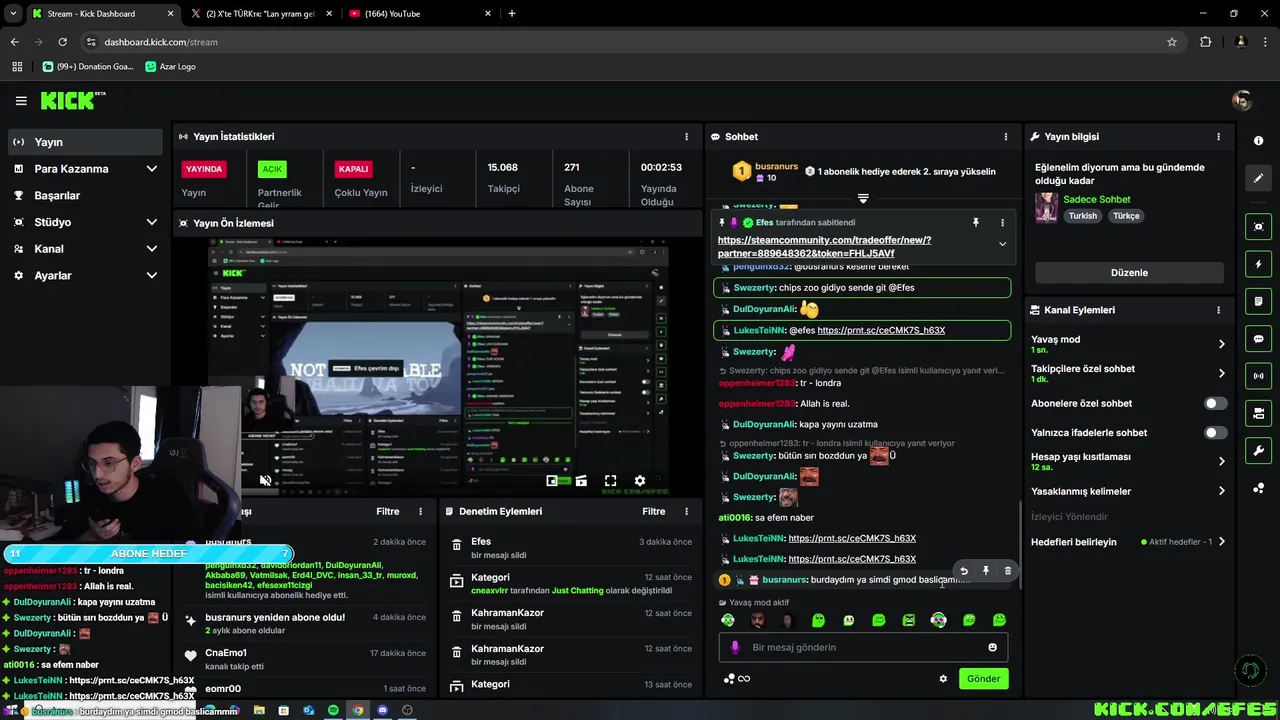
Task: Click the chat bubble icon in sidebar
Action: click(1259, 339)
